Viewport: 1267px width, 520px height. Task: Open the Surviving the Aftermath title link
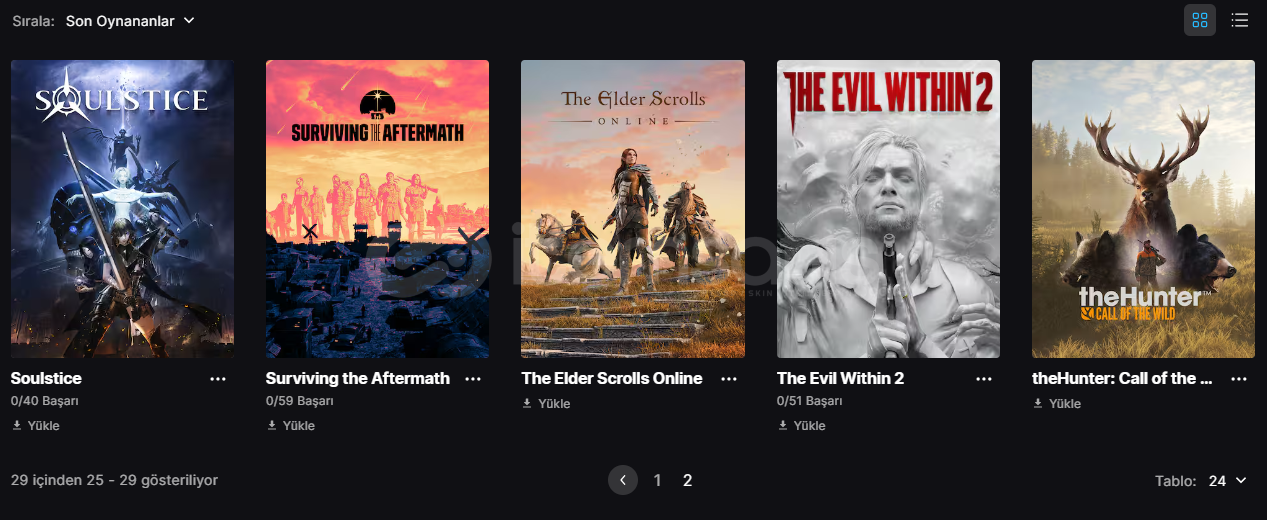tap(358, 378)
